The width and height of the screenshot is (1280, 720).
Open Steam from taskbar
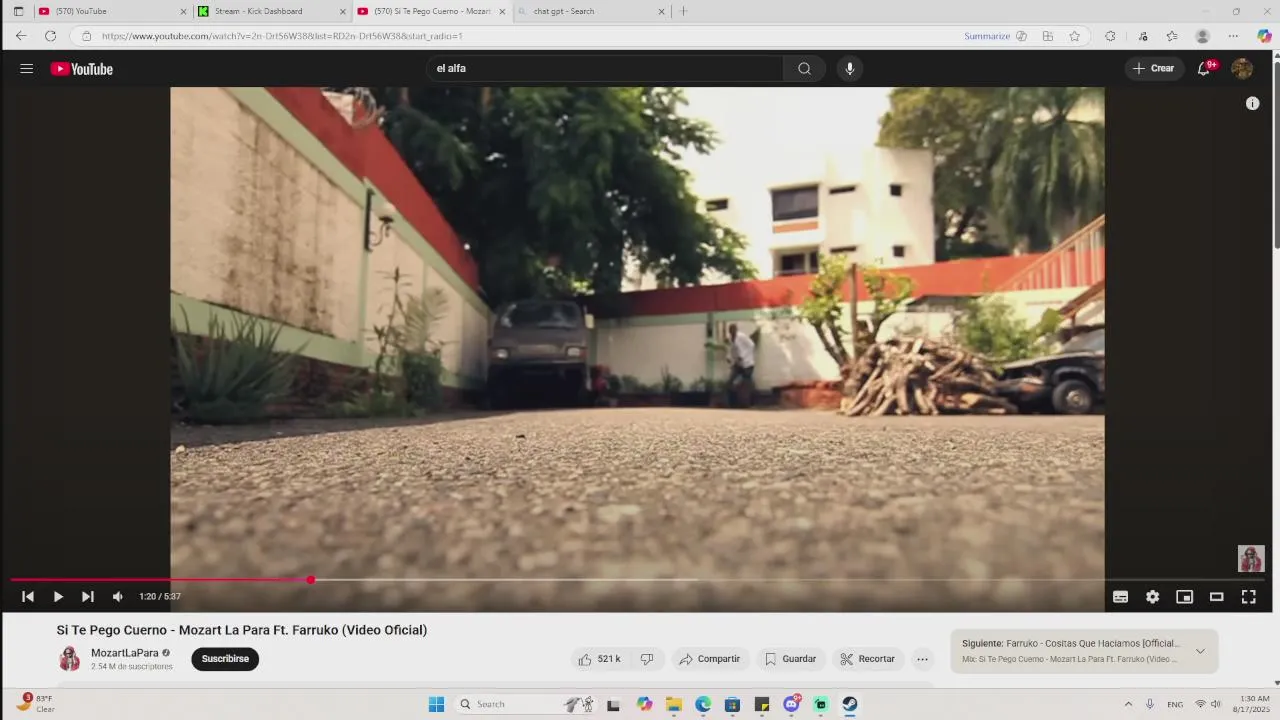click(x=849, y=704)
